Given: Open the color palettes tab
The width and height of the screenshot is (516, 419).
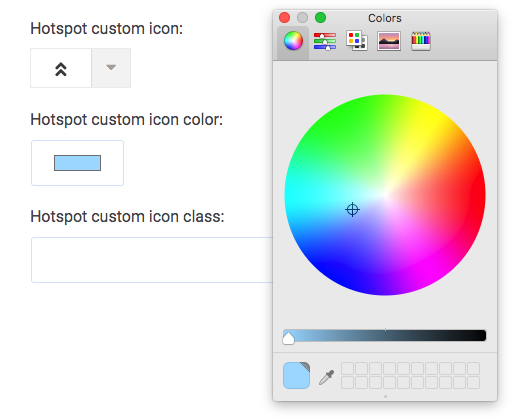Looking at the screenshot, I should point(357,41).
